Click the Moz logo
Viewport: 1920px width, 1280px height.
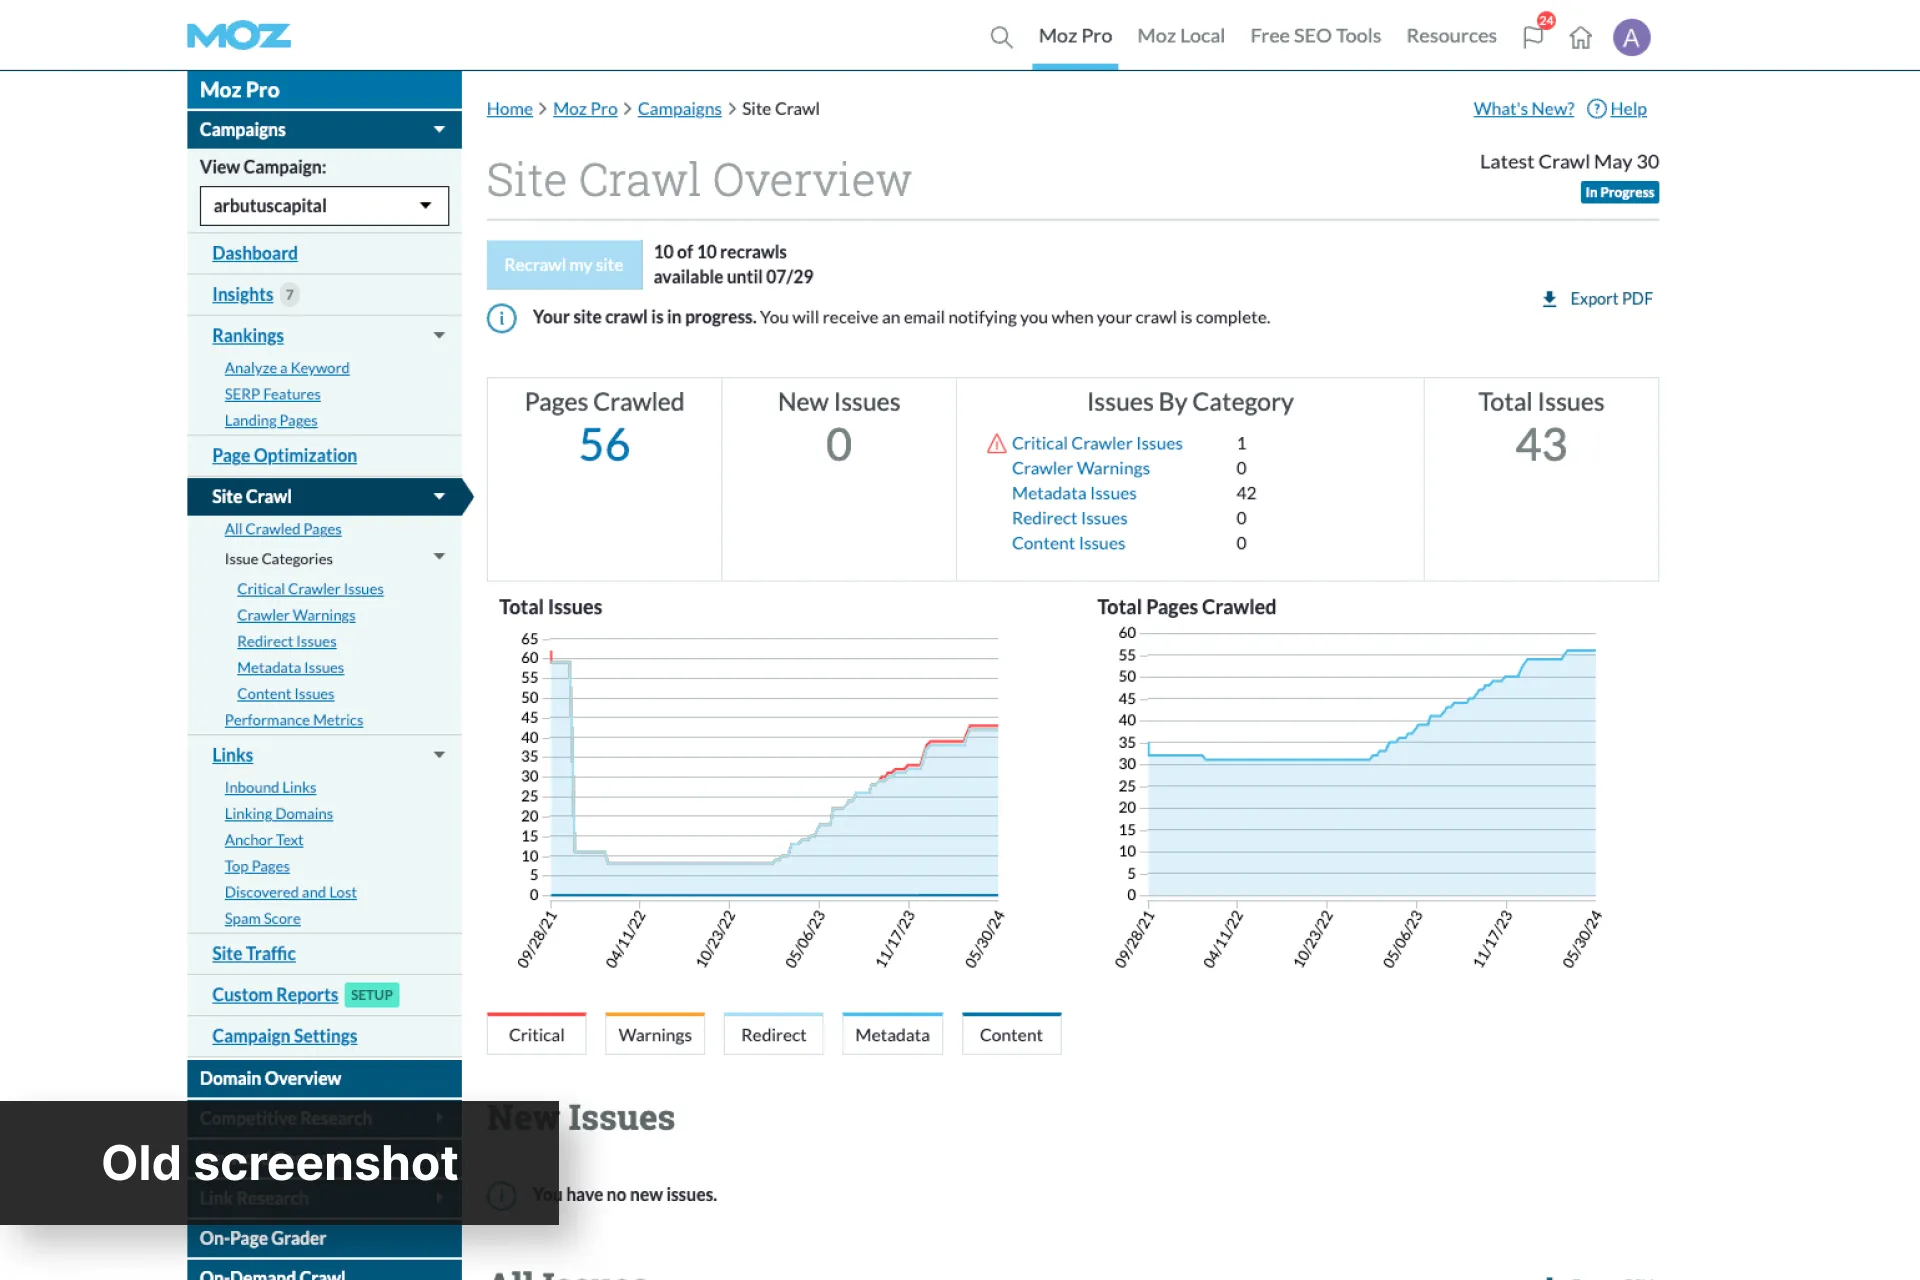coord(239,36)
